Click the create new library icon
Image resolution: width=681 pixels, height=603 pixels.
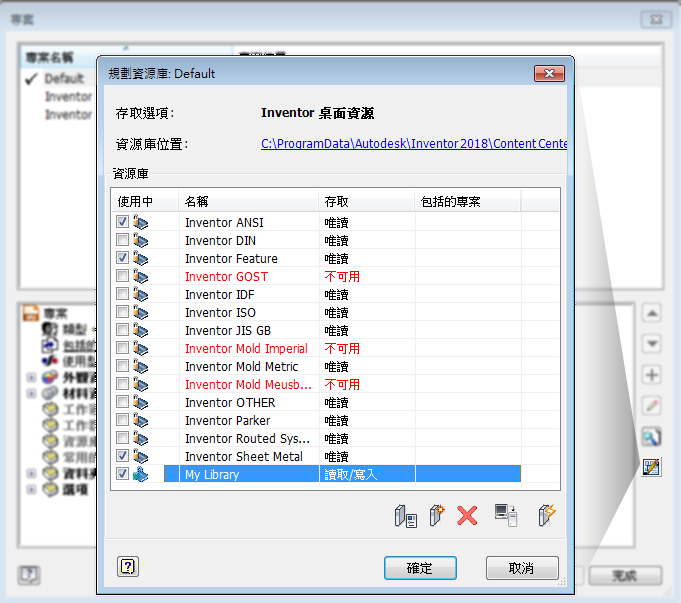436,515
